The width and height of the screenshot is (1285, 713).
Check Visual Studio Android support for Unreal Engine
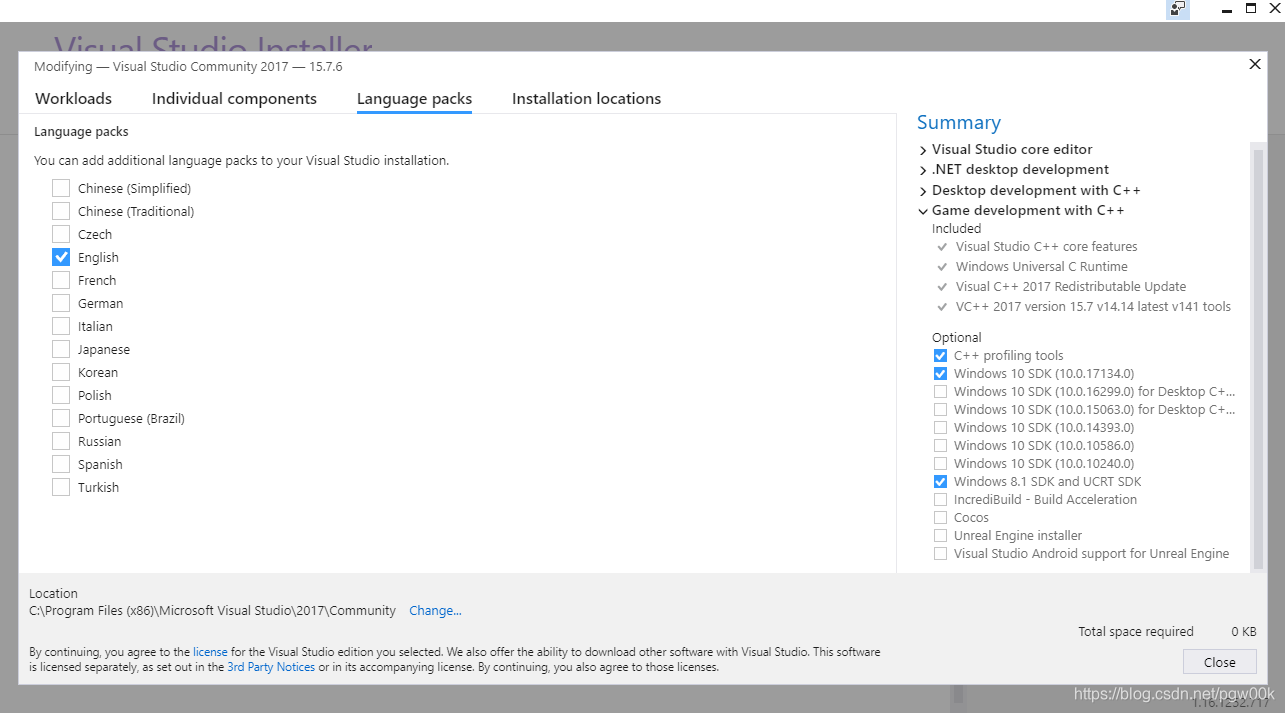pos(940,553)
